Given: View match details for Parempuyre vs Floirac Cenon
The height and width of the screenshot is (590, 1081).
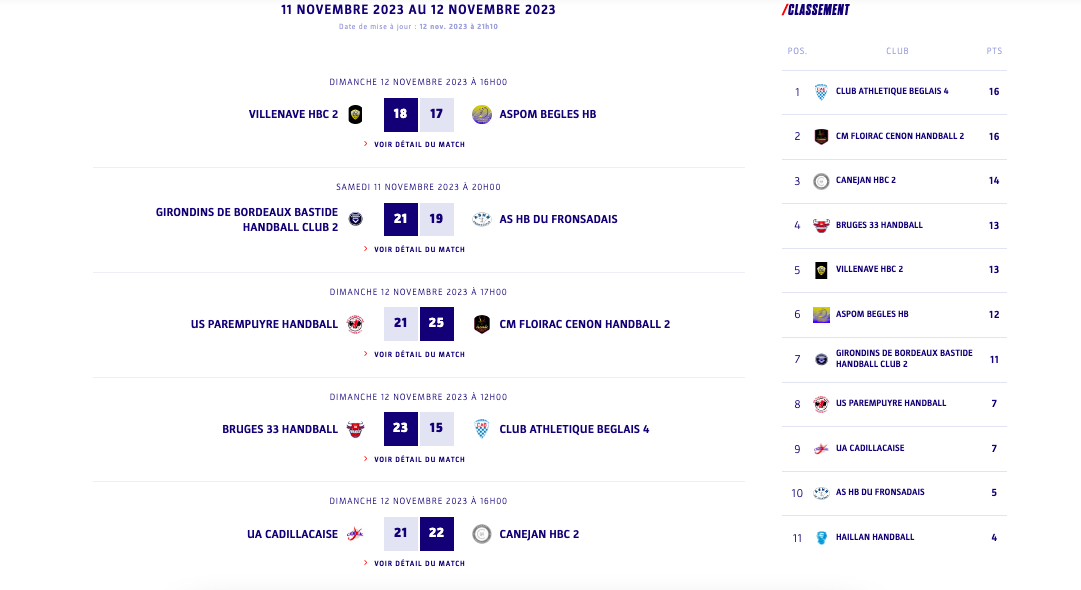Looking at the screenshot, I should pyautogui.click(x=419, y=354).
